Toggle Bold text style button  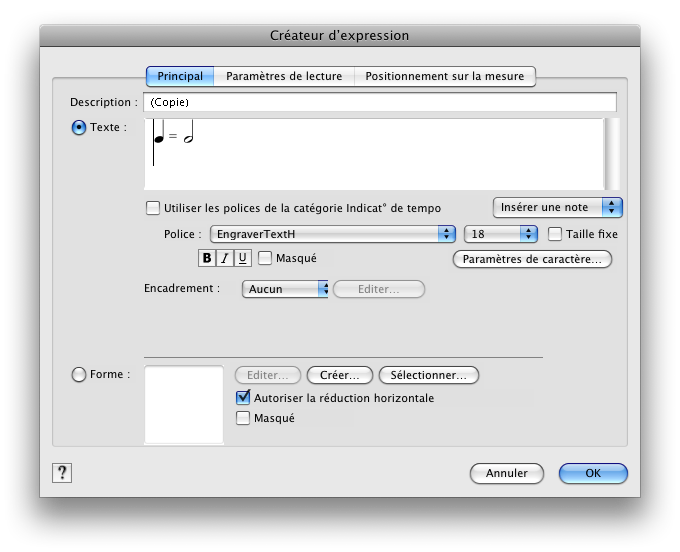207,258
